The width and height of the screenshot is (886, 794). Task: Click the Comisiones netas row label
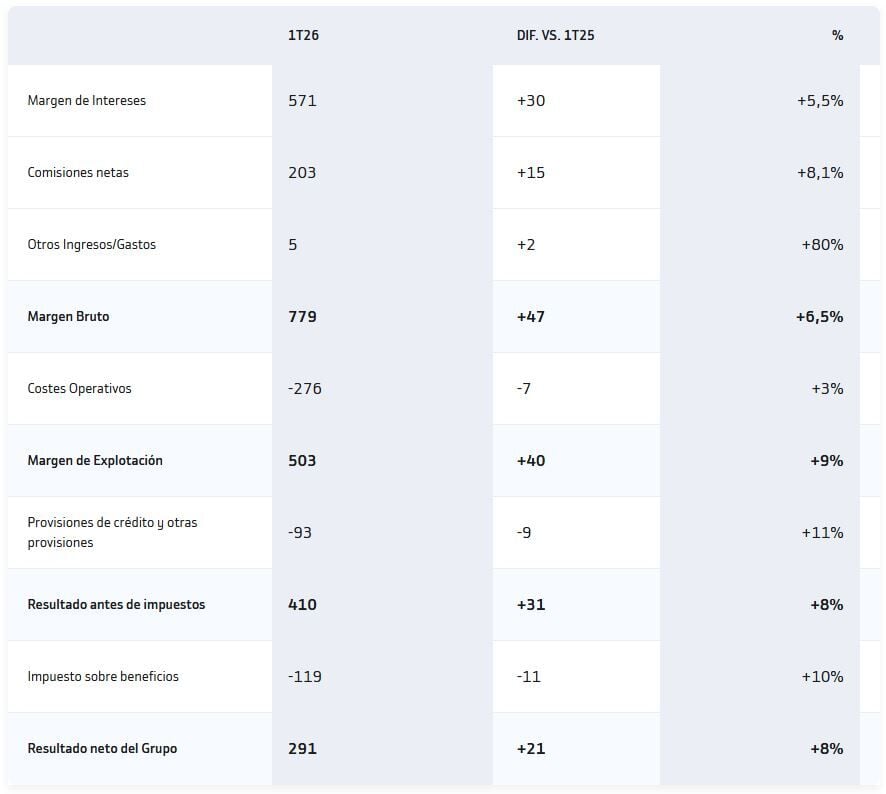click(x=78, y=173)
